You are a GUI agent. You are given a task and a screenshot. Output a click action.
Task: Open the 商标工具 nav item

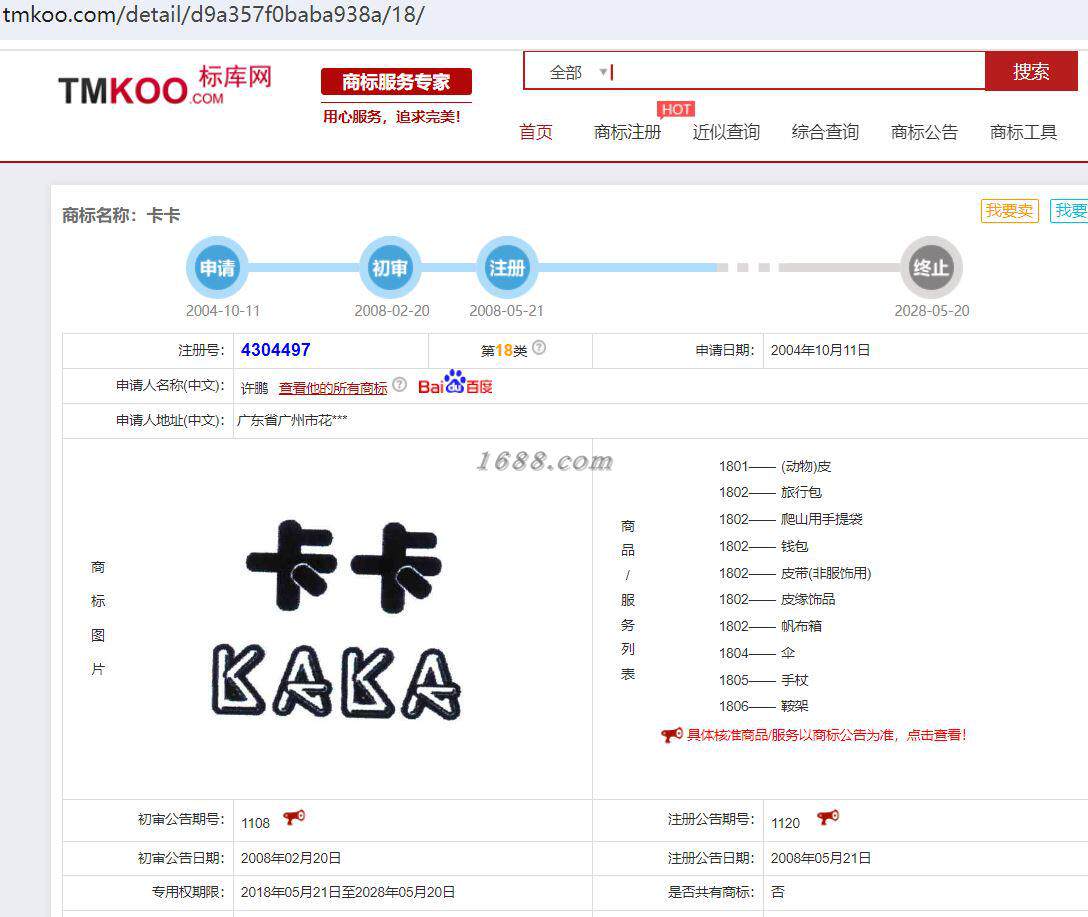click(x=1023, y=132)
